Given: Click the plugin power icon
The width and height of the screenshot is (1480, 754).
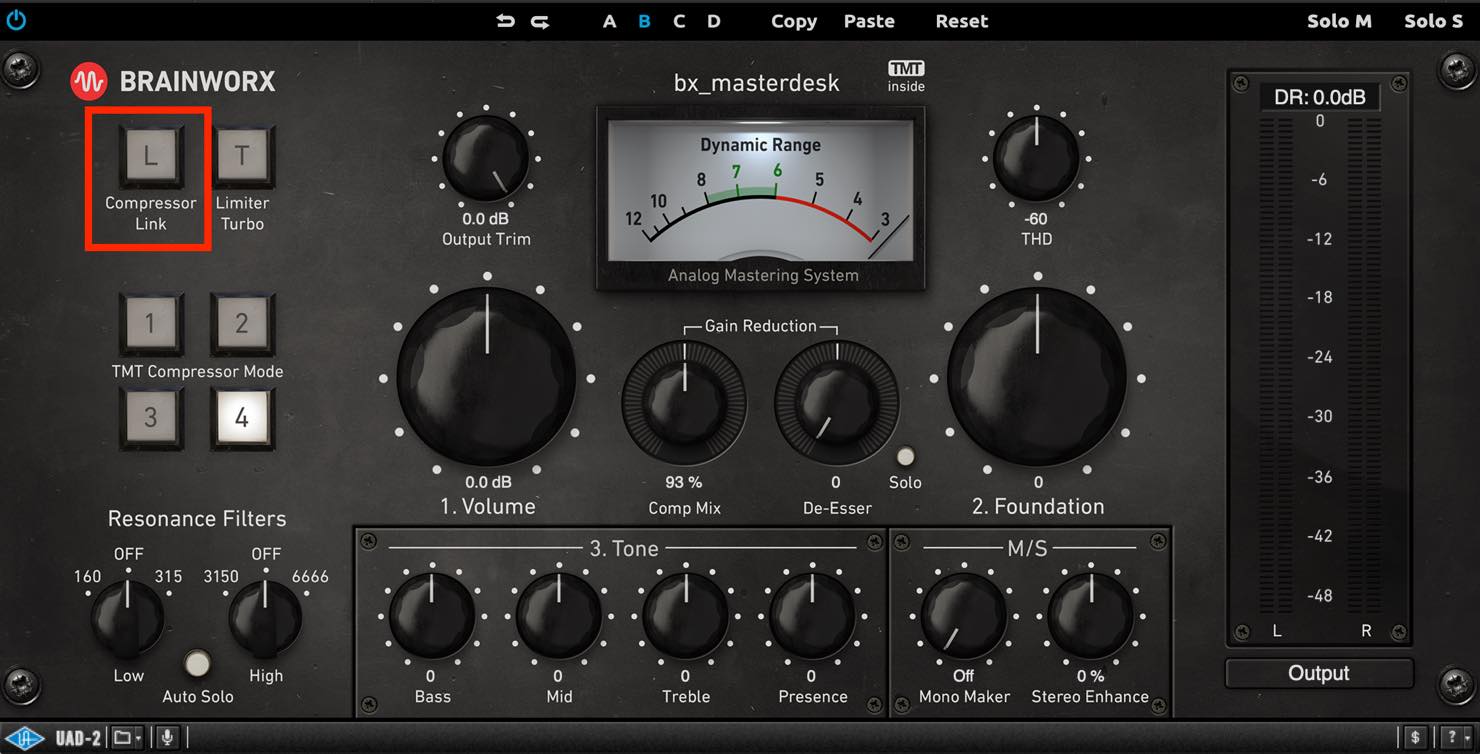Looking at the screenshot, I should 16,20.
